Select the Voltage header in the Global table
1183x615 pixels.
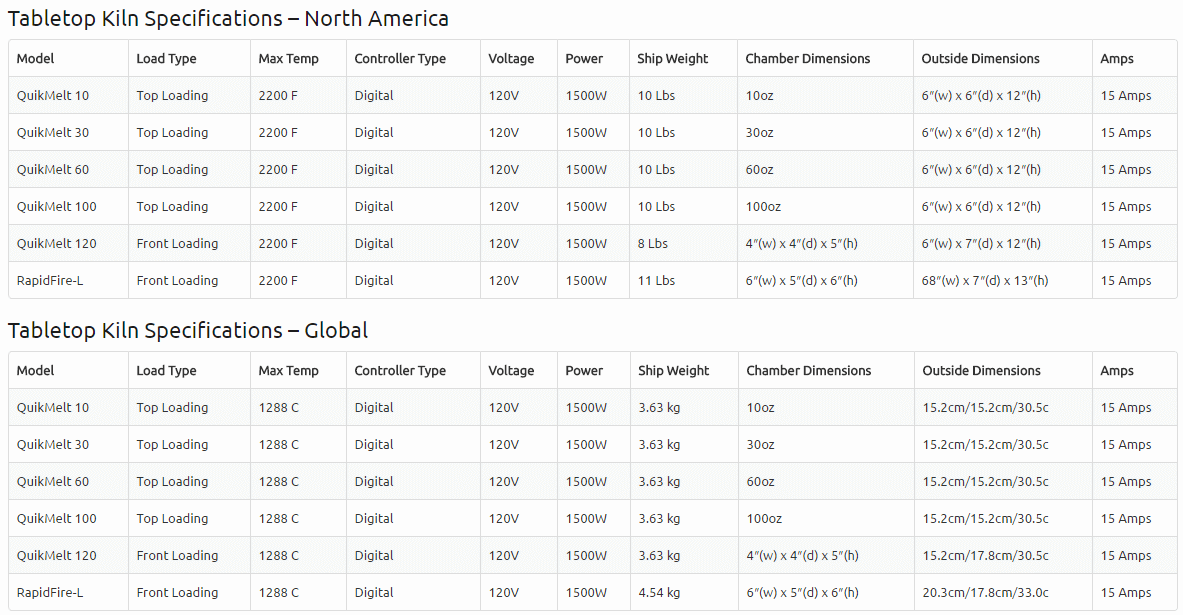(511, 371)
